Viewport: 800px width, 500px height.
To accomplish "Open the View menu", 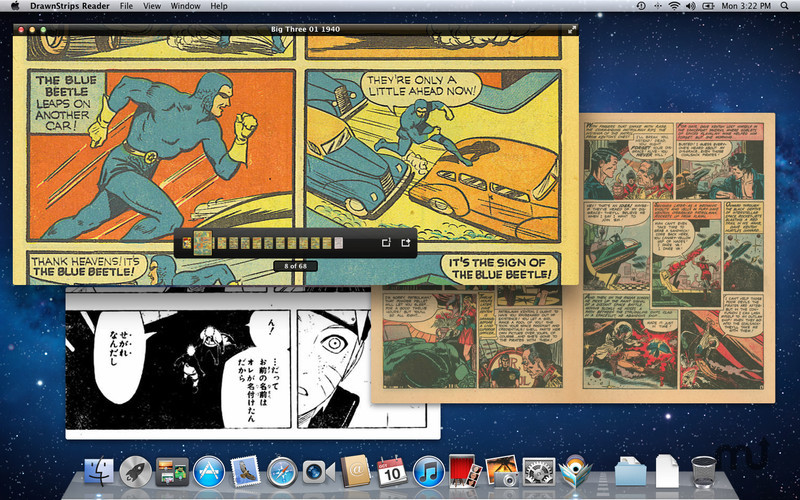I will point(152,6).
